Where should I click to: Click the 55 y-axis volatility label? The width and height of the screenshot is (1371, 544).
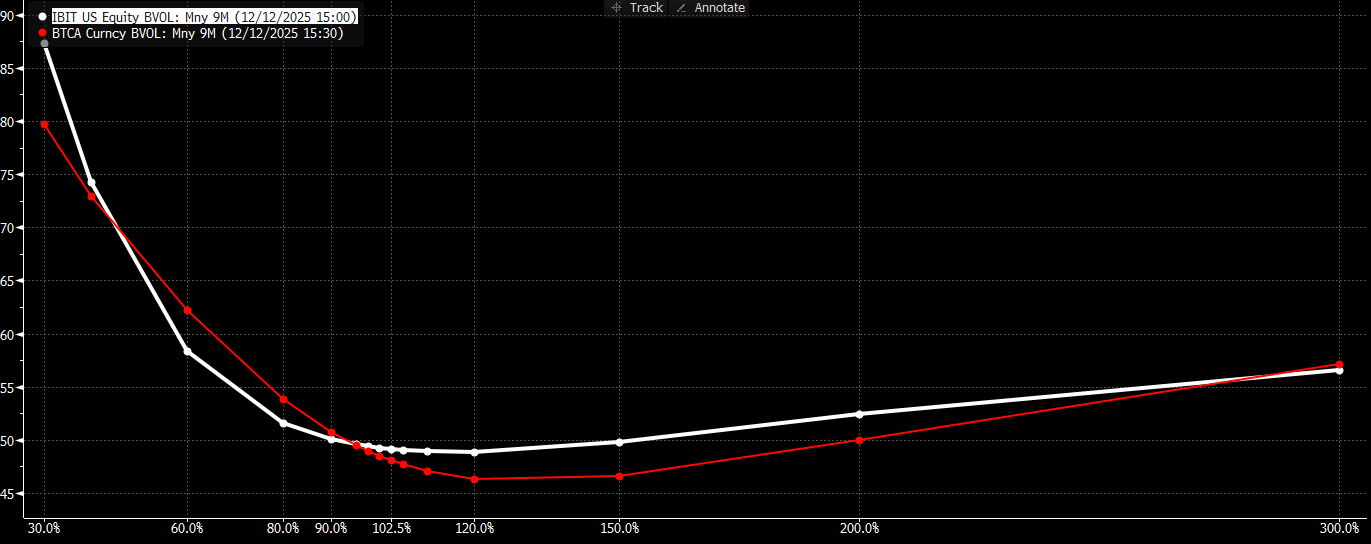click(6, 387)
